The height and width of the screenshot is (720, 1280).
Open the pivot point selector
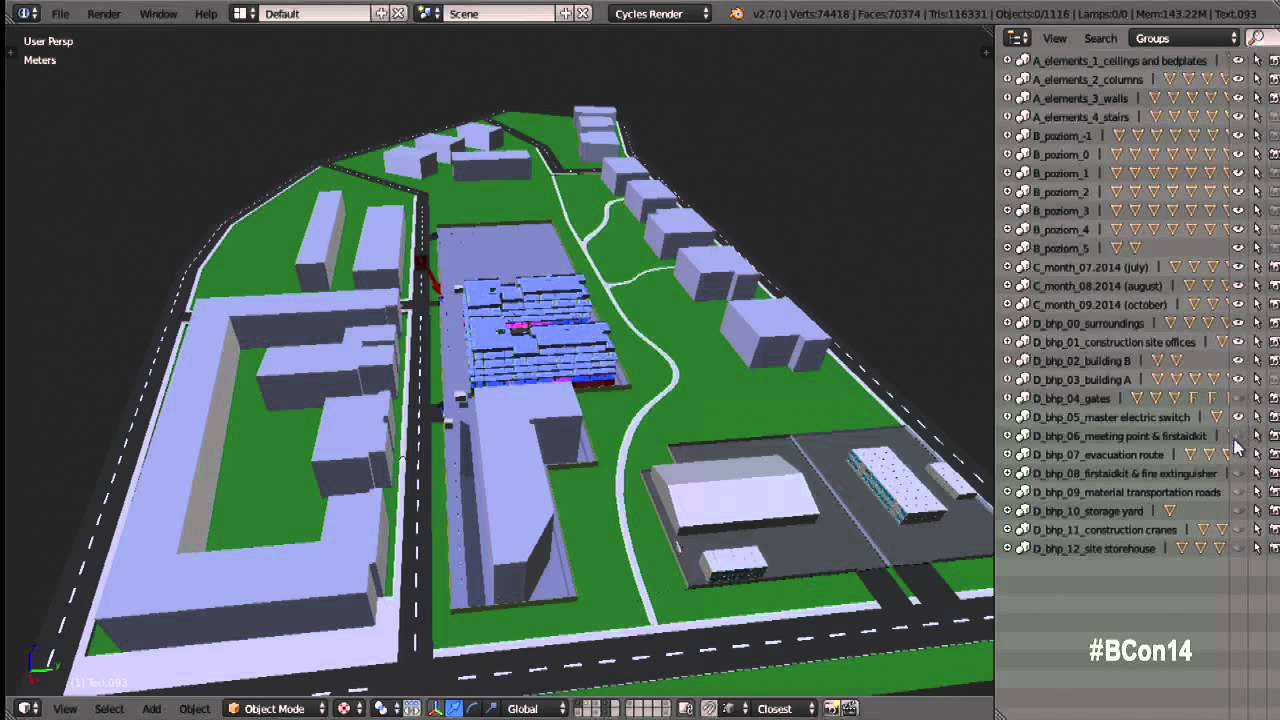click(x=385, y=708)
